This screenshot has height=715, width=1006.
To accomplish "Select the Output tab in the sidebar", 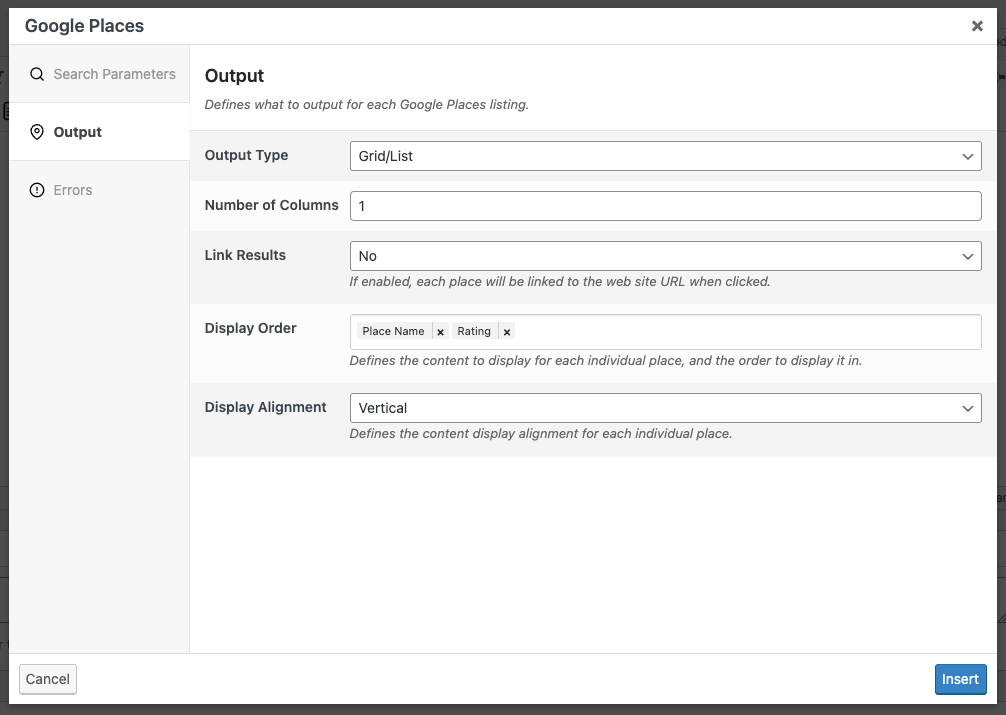I will pyautogui.click(x=75, y=131).
